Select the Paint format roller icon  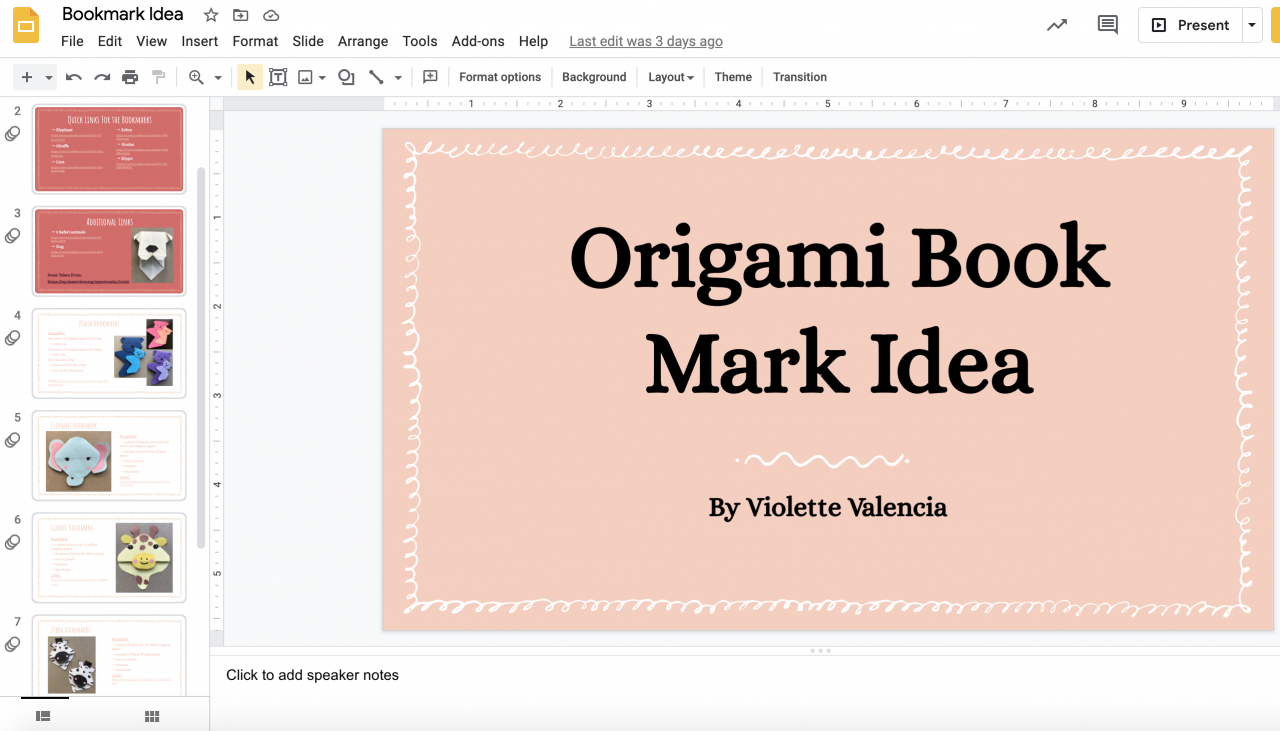click(158, 77)
